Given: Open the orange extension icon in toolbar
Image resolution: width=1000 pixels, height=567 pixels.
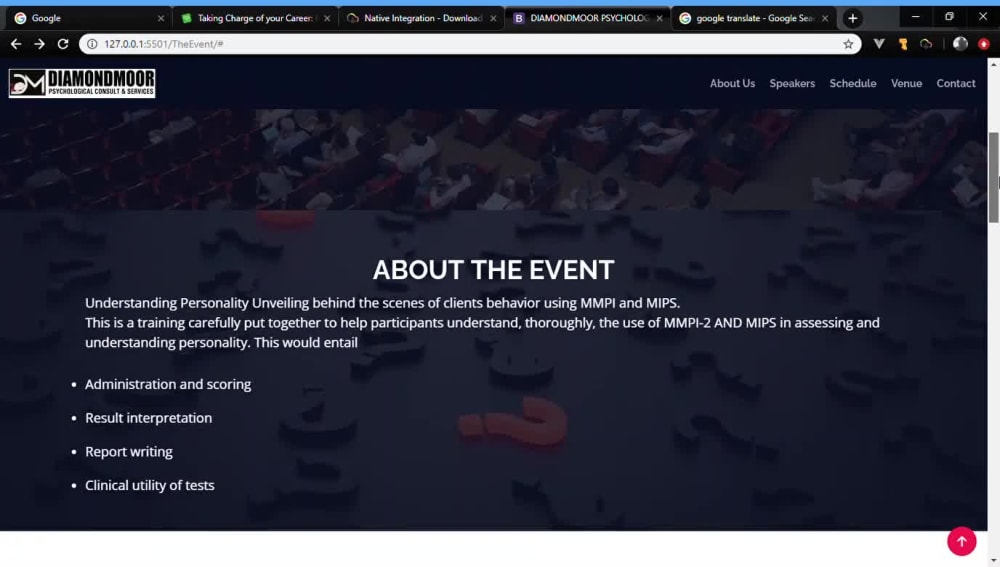Looking at the screenshot, I should tap(903, 44).
